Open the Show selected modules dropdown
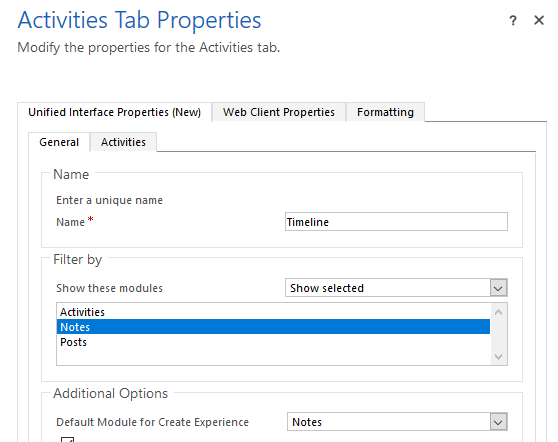The width and height of the screenshot is (558, 442). click(x=396, y=288)
